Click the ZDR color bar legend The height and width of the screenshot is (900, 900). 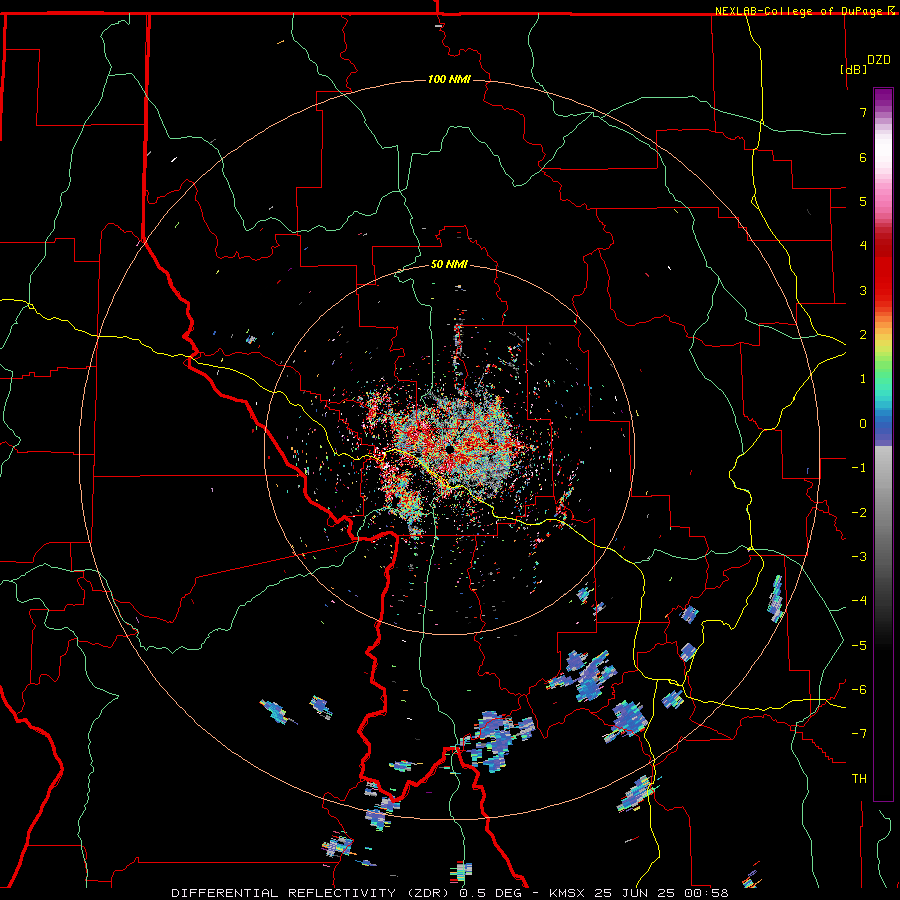(x=883, y=444)
